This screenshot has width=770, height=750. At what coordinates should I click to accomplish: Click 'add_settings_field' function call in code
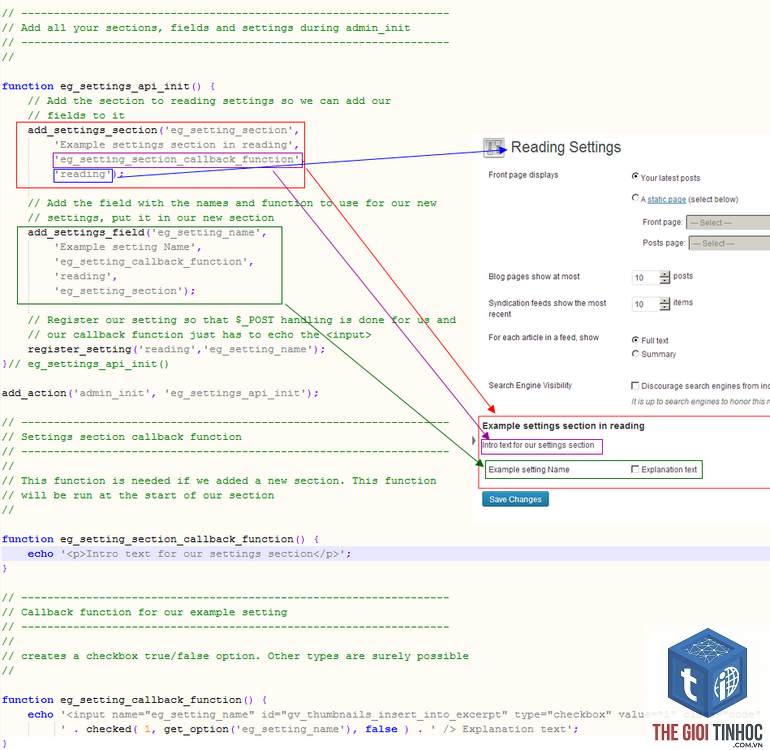[x=86, y=232]
